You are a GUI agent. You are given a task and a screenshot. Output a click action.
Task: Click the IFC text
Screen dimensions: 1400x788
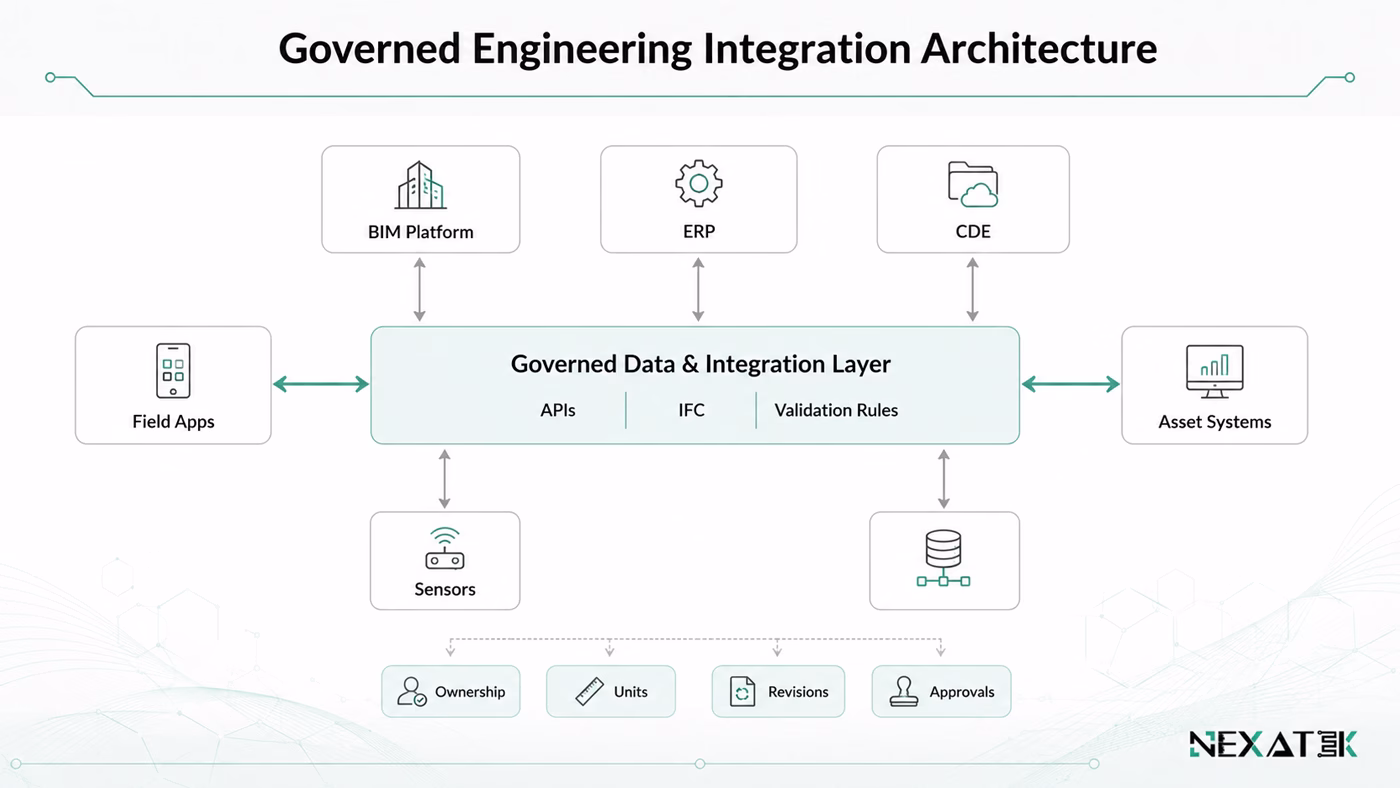point(691,410)
